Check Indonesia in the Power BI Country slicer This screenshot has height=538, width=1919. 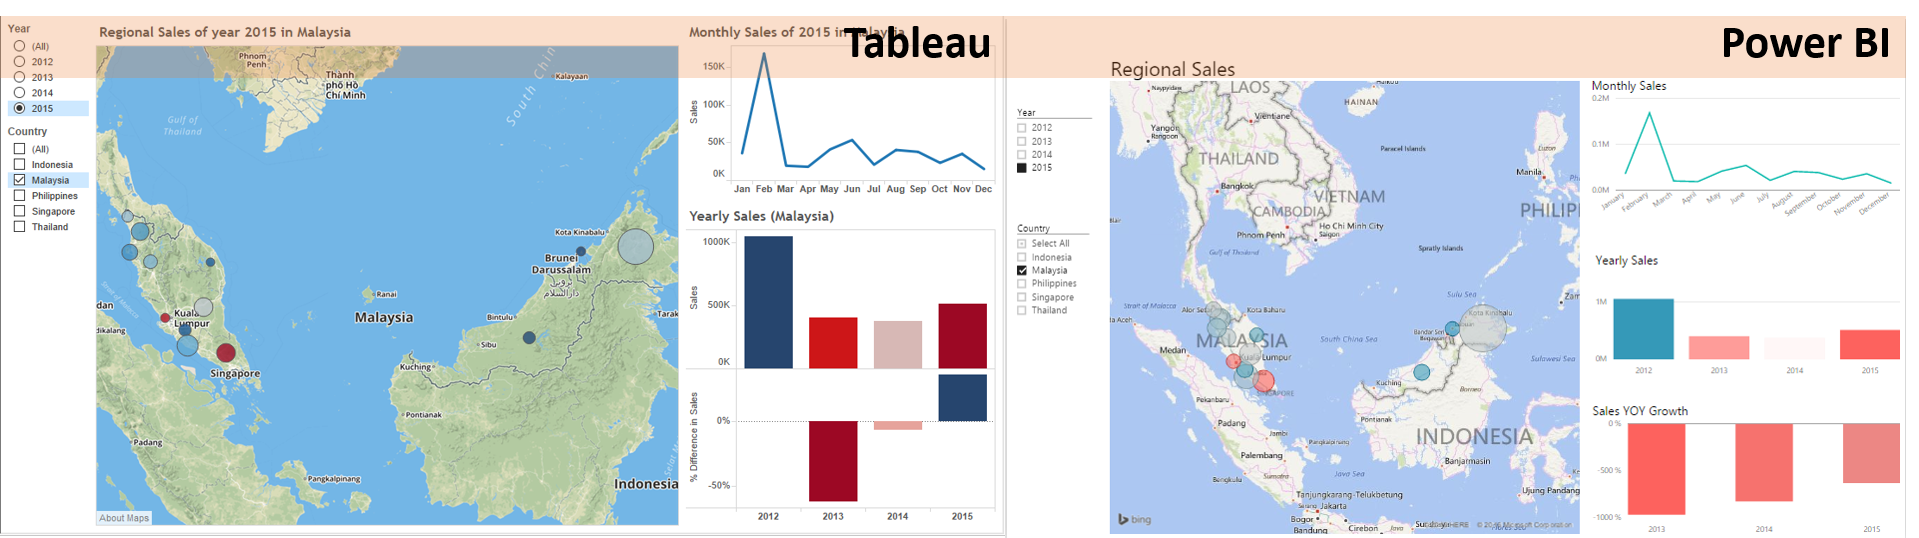tap(1022, 257)
